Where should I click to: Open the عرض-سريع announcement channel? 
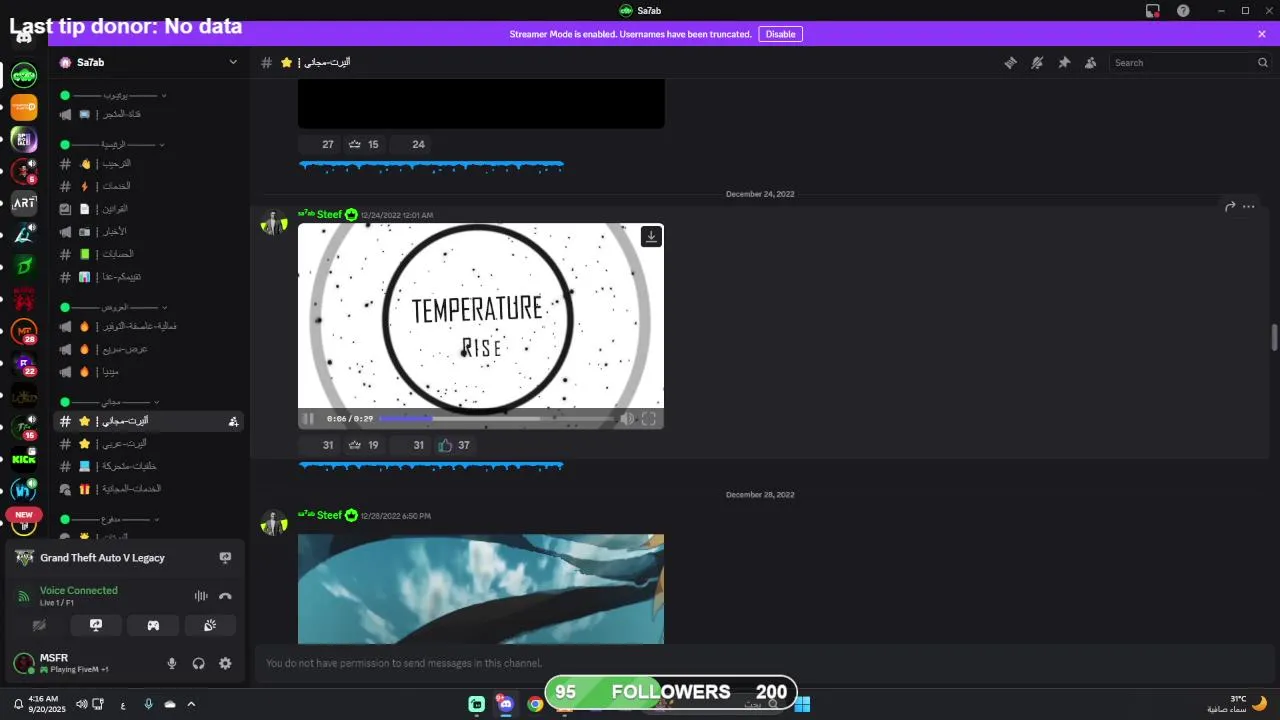(x=149, y=349)
